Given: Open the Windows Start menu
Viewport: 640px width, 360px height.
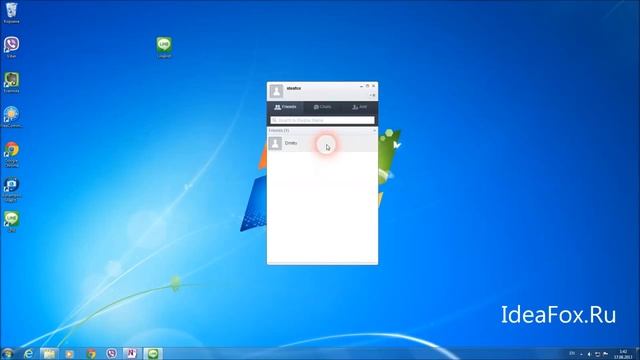Looking at the screenshot, I should tap(7, 353).
